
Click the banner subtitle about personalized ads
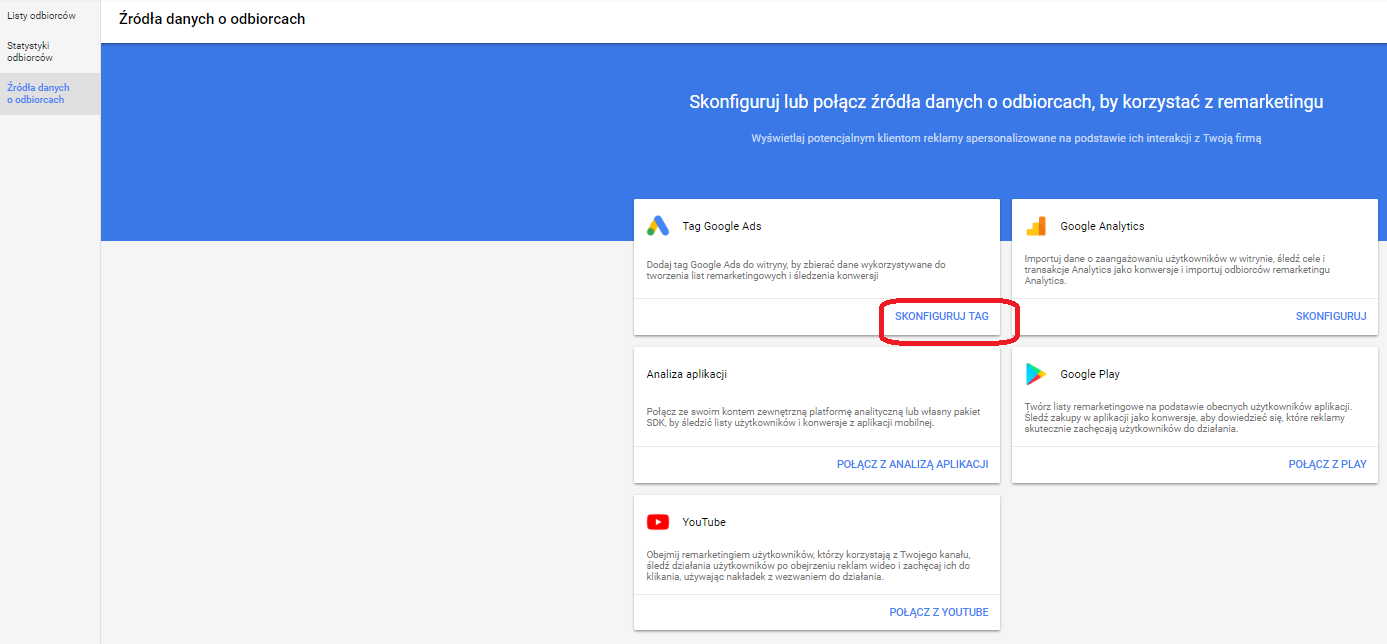[x=1006, y=138]
